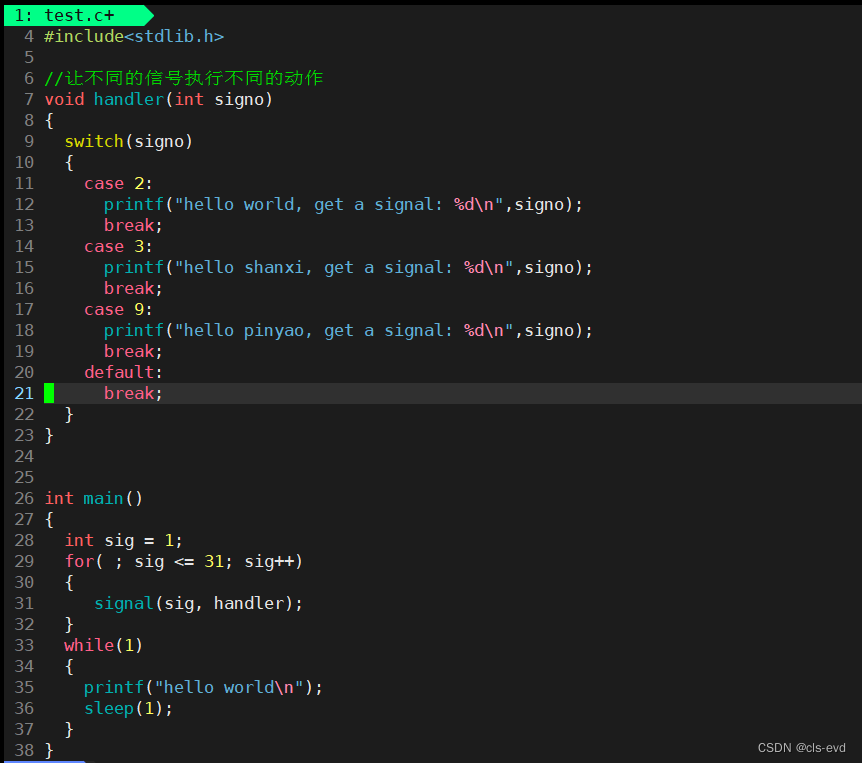Click the break statement on line 19
The height and width of the screenshot is (763, 862).
[133, 352]
